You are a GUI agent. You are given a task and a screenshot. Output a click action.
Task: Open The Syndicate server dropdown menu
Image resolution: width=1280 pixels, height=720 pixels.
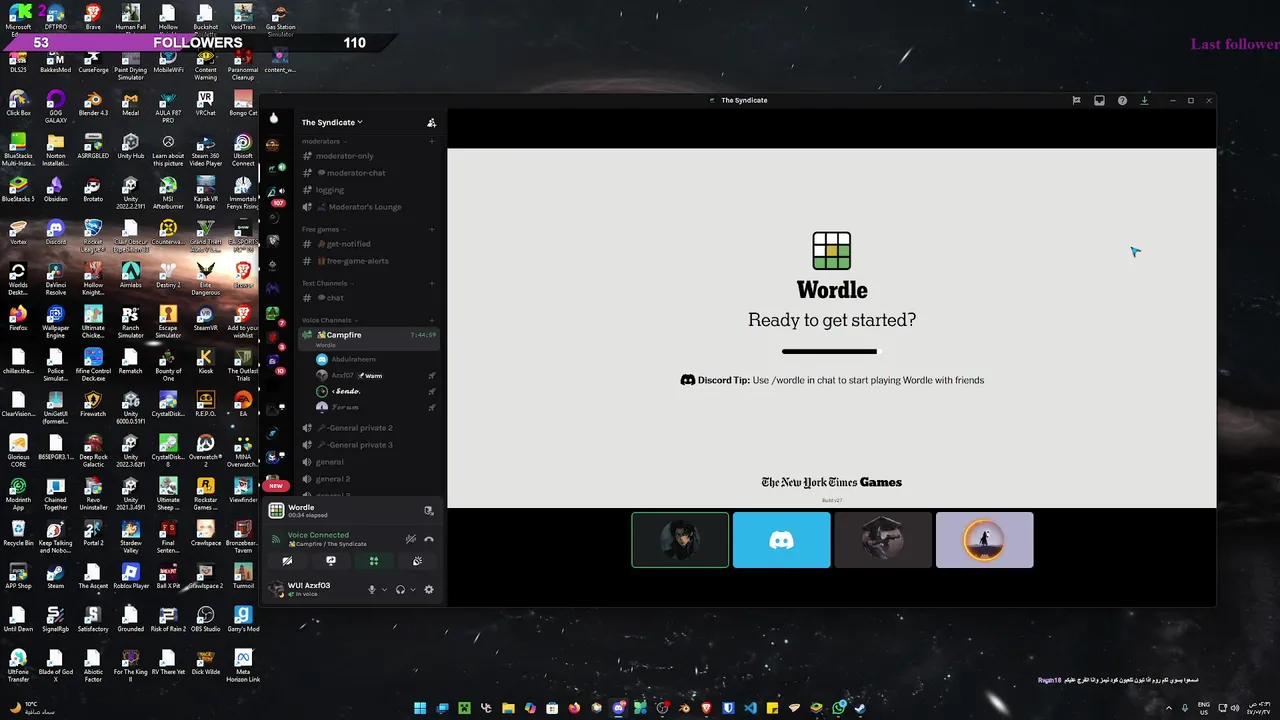click(x=332, y=122)
